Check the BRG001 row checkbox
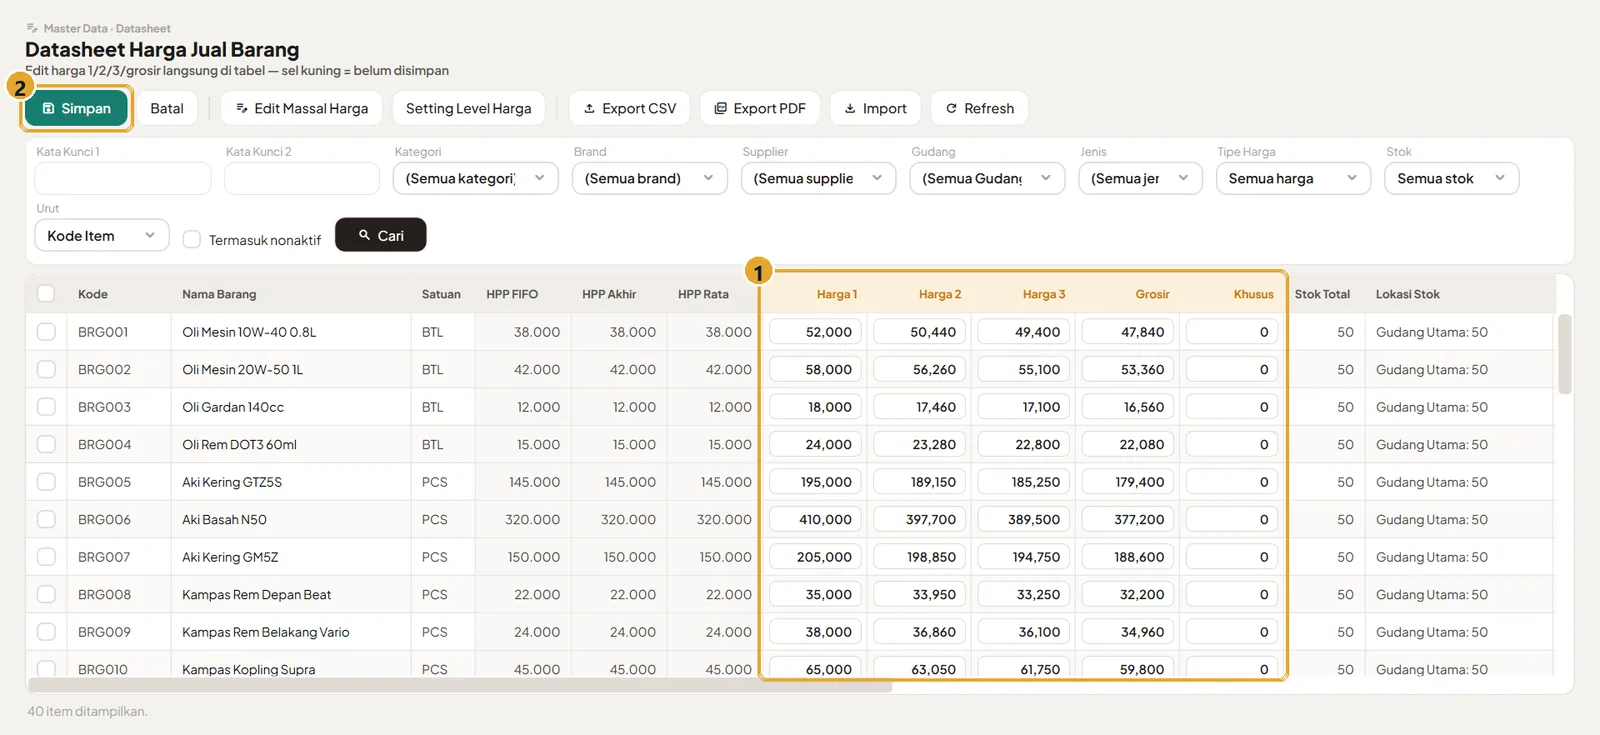The height and width of the screenshot is (735, 1600). coord(46,331)
